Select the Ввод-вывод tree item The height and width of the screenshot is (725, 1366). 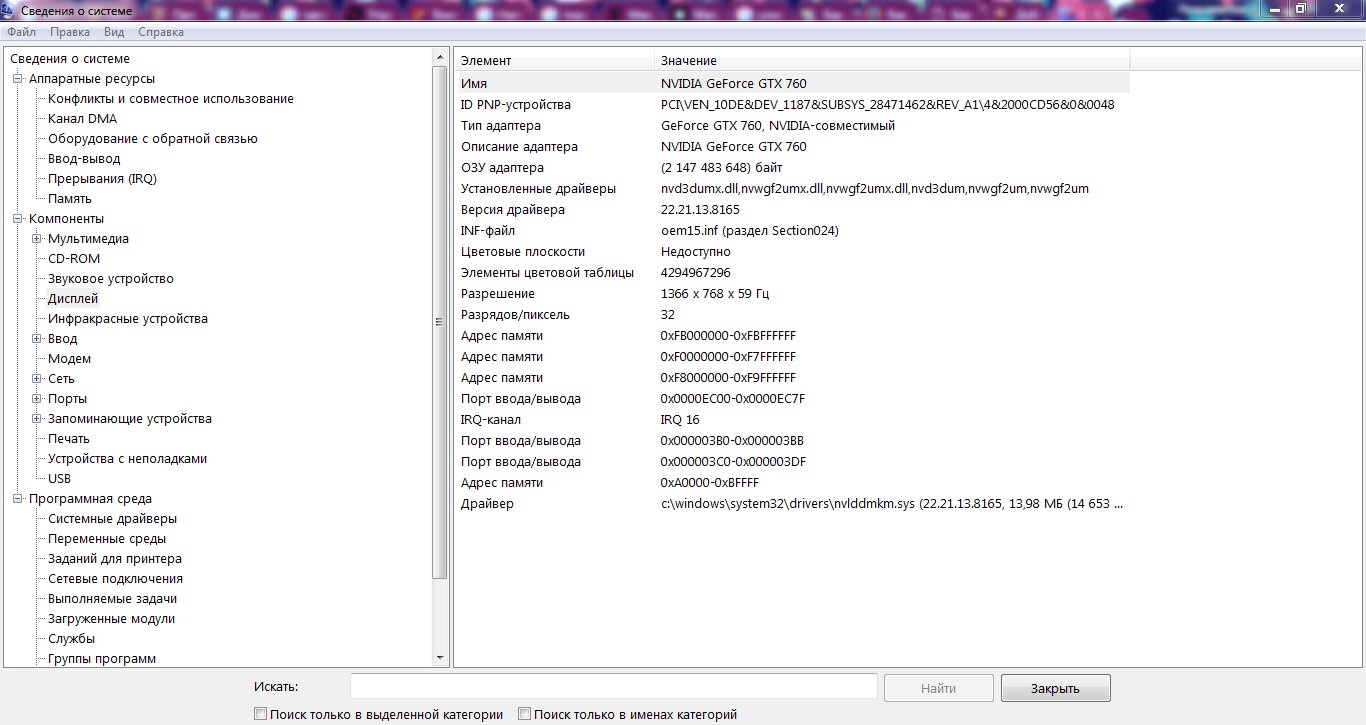tap(84, 159)
